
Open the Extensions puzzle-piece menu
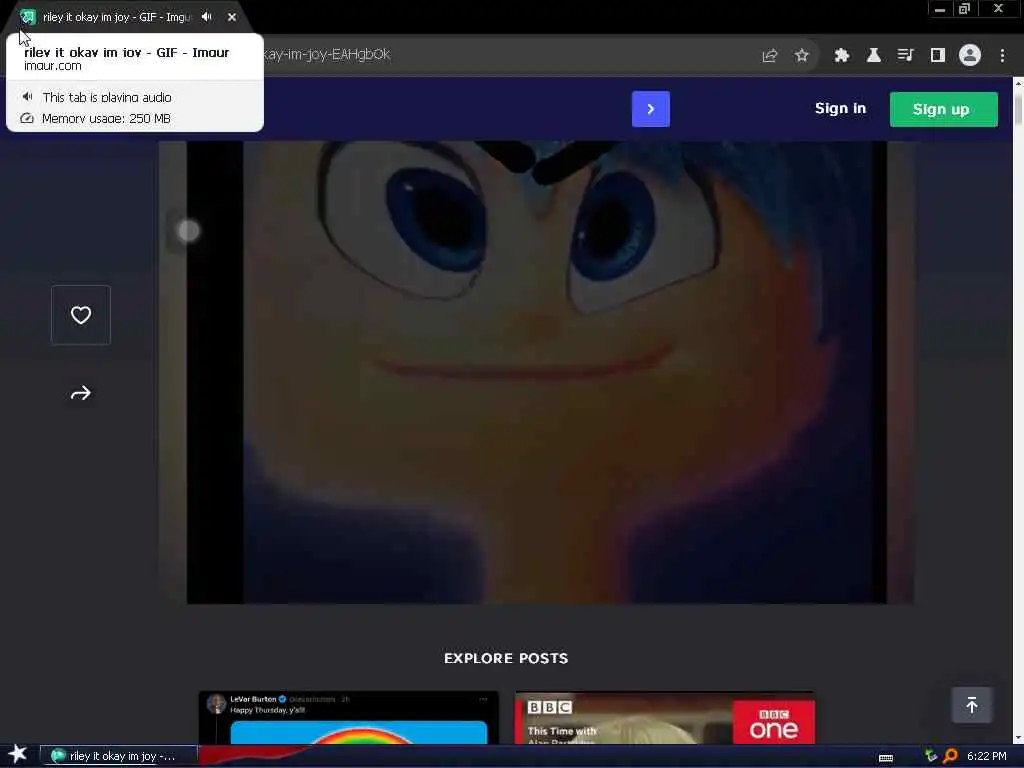[x=842, y=56]
